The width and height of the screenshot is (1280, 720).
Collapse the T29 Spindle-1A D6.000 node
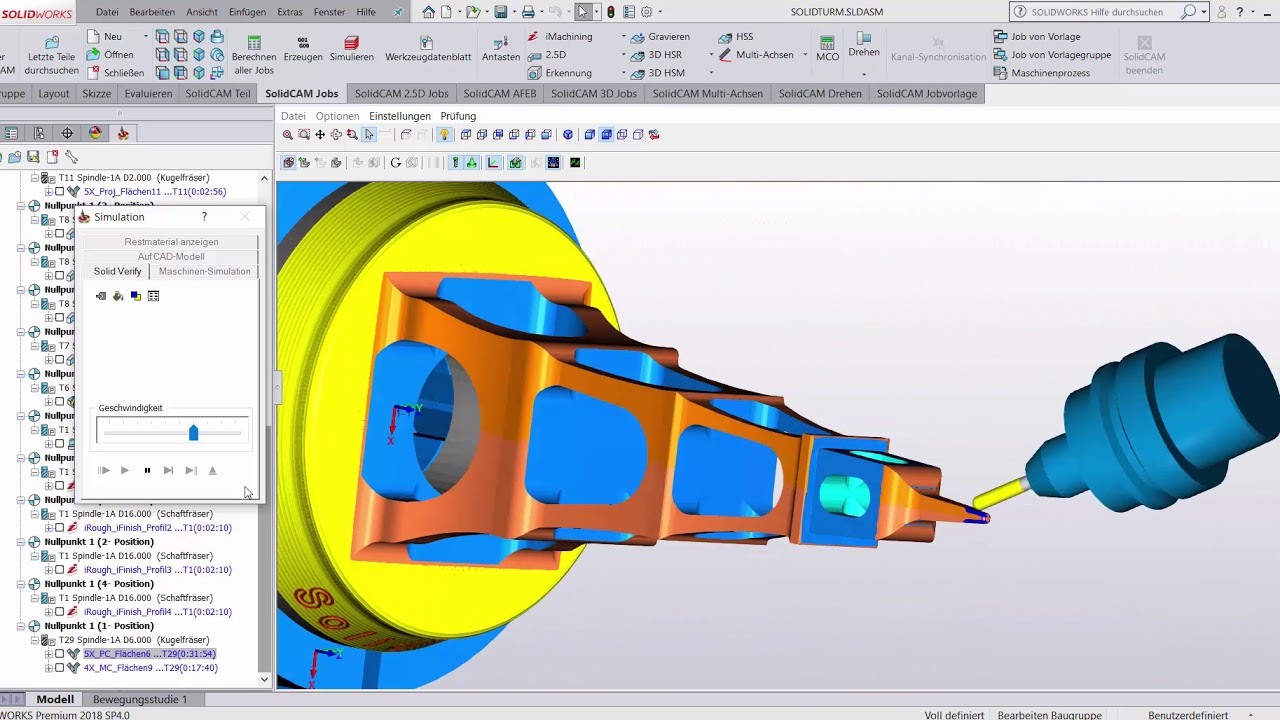point(34,640)
